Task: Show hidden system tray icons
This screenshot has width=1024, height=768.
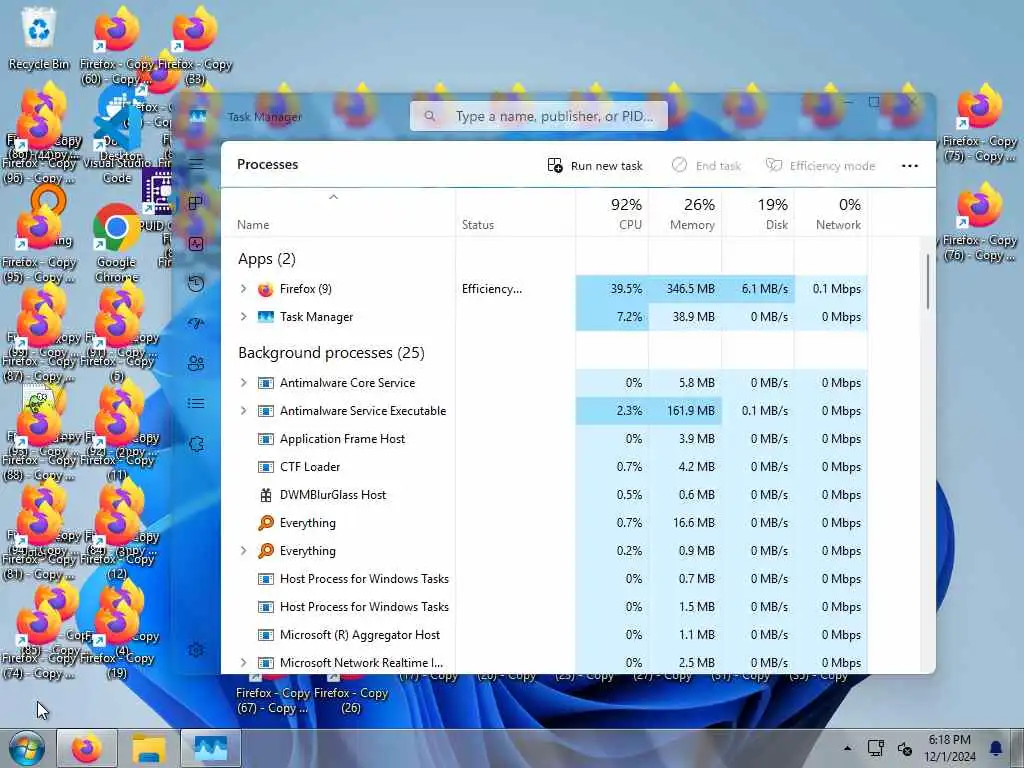Action: click(x=847, y=748)
